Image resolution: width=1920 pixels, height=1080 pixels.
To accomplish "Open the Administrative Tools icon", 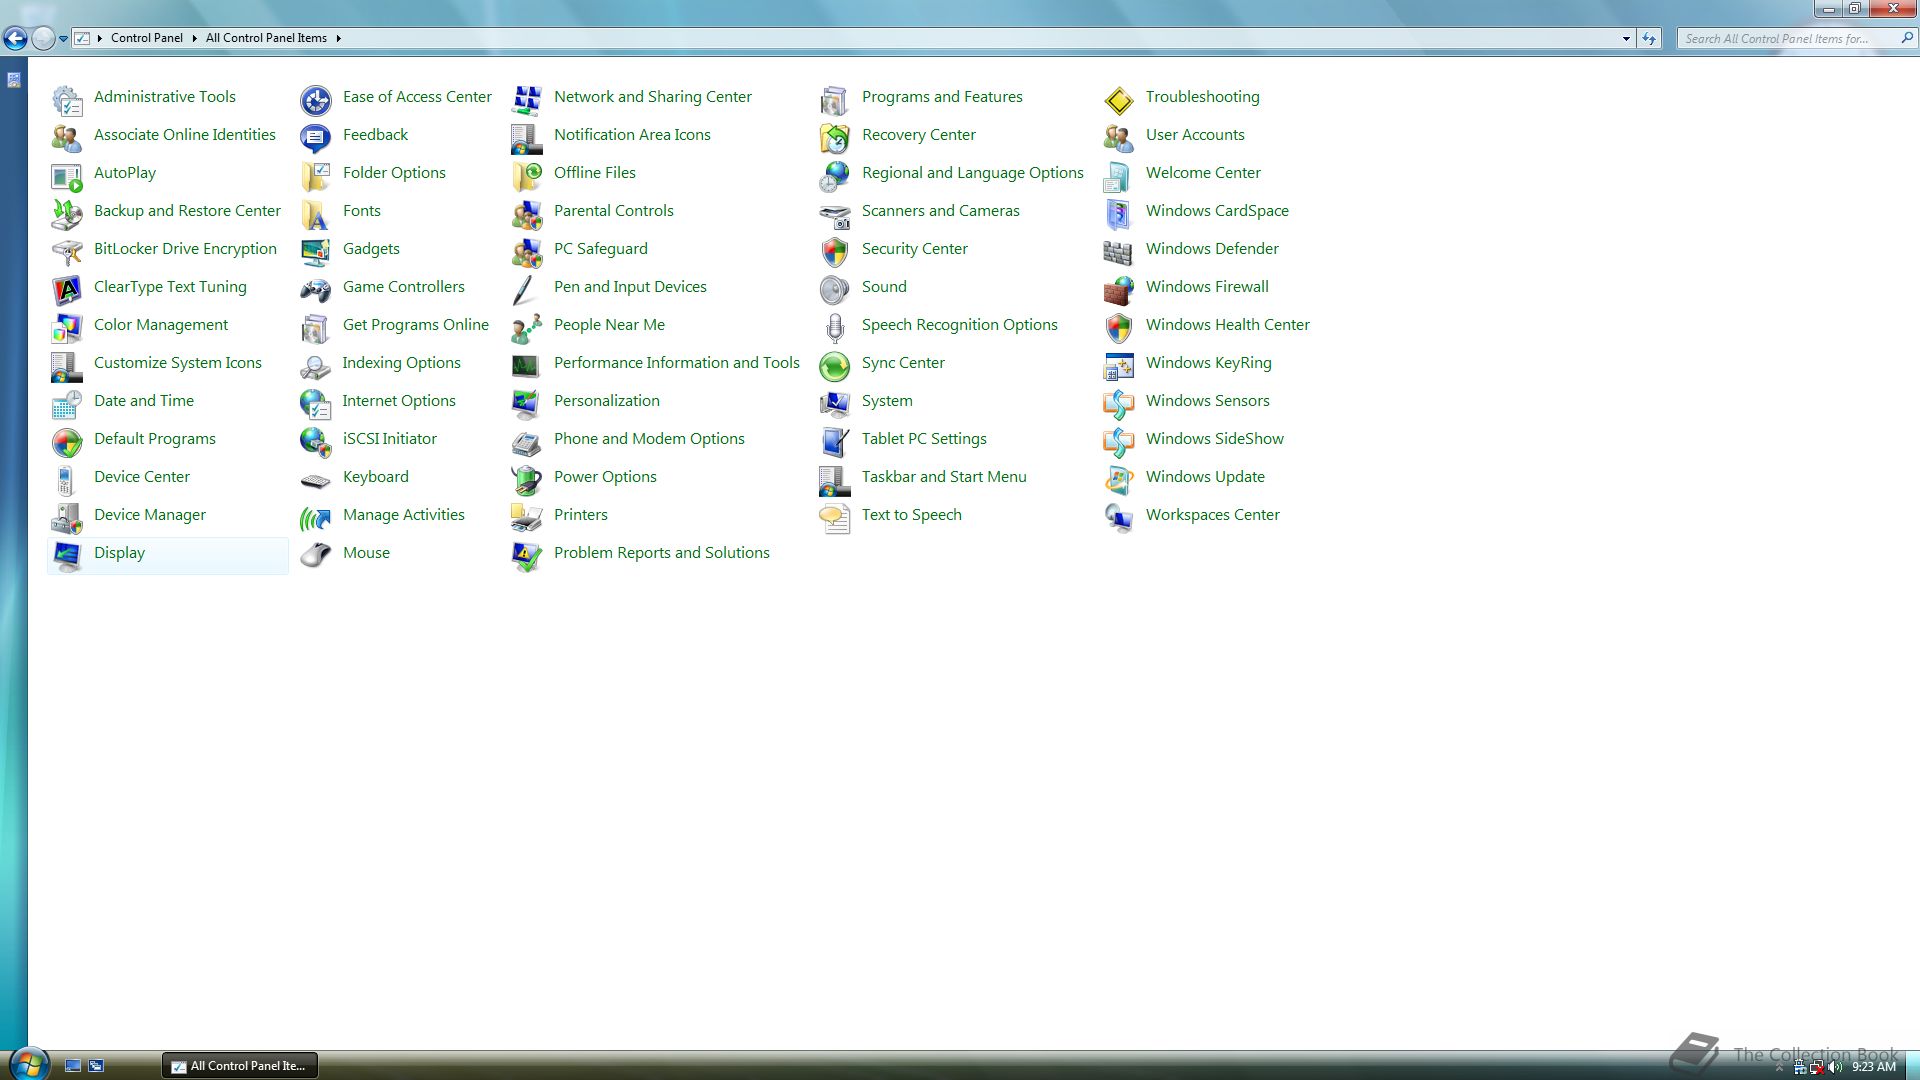I will [67, 99].
